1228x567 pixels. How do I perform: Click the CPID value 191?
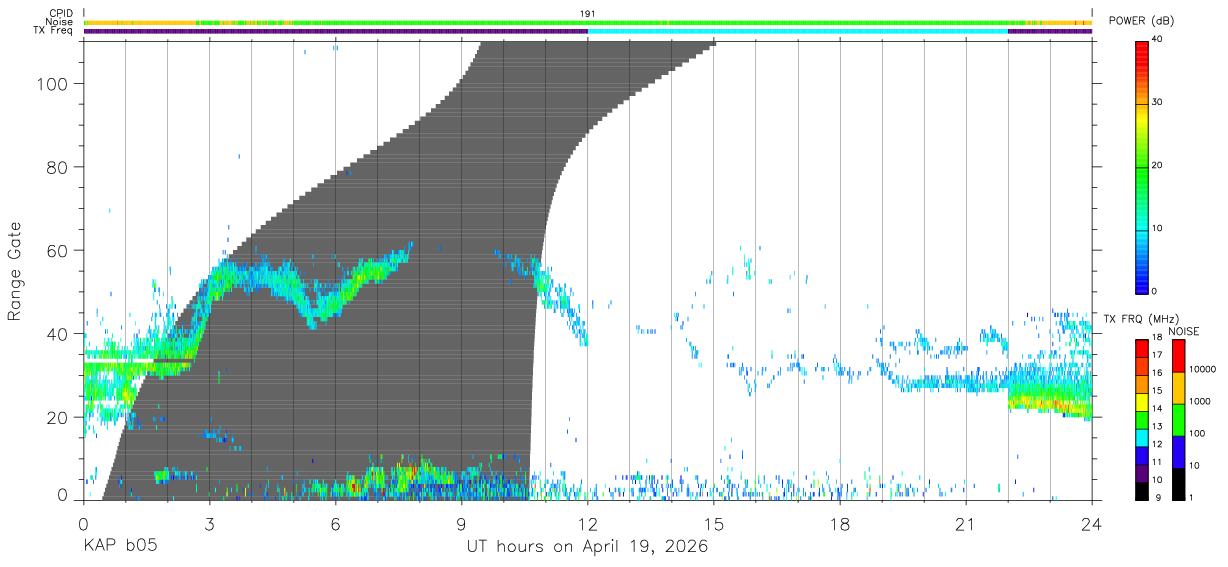tap(588, 13)
